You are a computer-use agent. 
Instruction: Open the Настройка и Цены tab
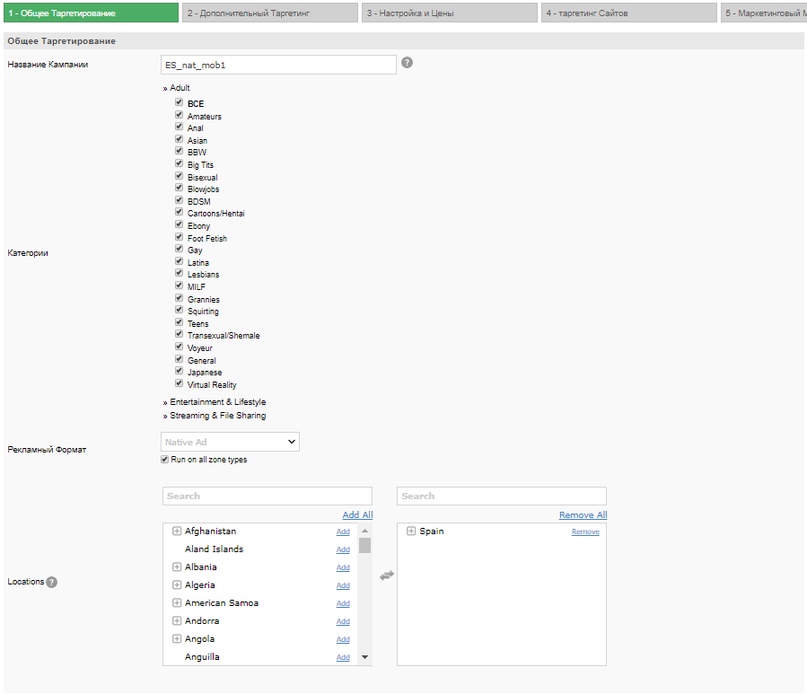point(449,13)
